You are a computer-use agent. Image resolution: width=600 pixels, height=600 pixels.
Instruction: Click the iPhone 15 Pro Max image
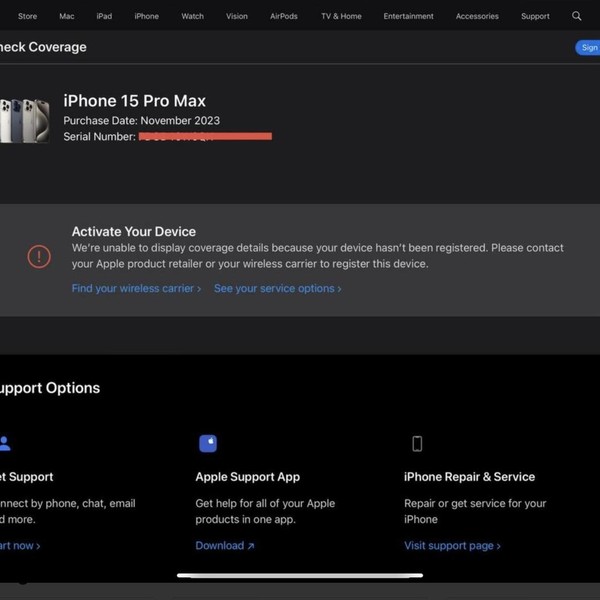coord(24,120)
